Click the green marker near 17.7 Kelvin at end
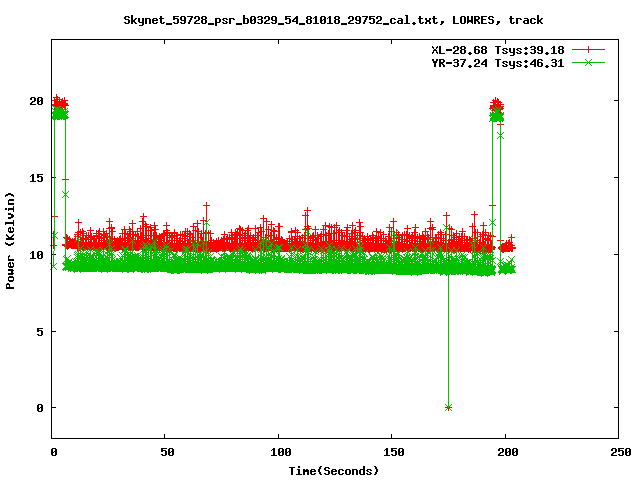The image size is (640, 480). (x=500, y=136)
